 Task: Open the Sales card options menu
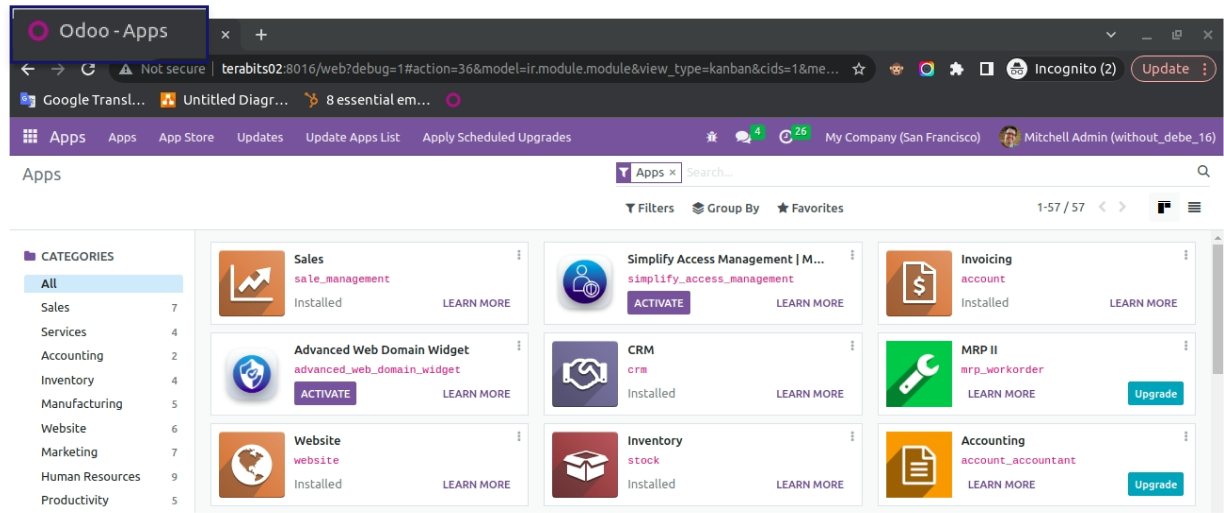pyautogui.click(x=519, y=255)
